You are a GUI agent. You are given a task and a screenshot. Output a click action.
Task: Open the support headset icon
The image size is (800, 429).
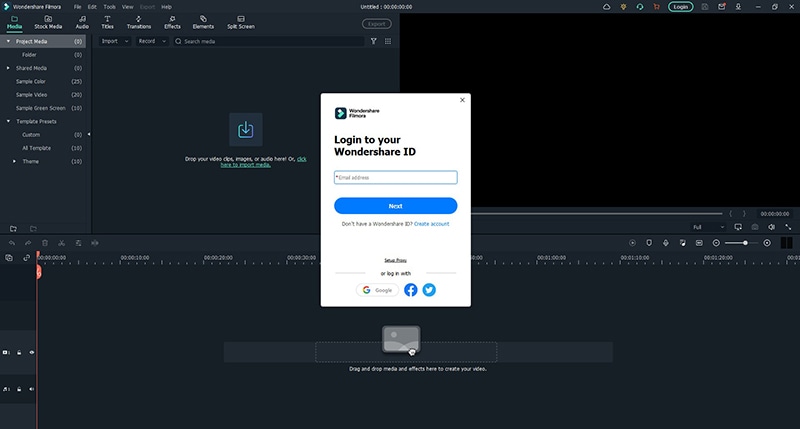click(x=640, y=7)
